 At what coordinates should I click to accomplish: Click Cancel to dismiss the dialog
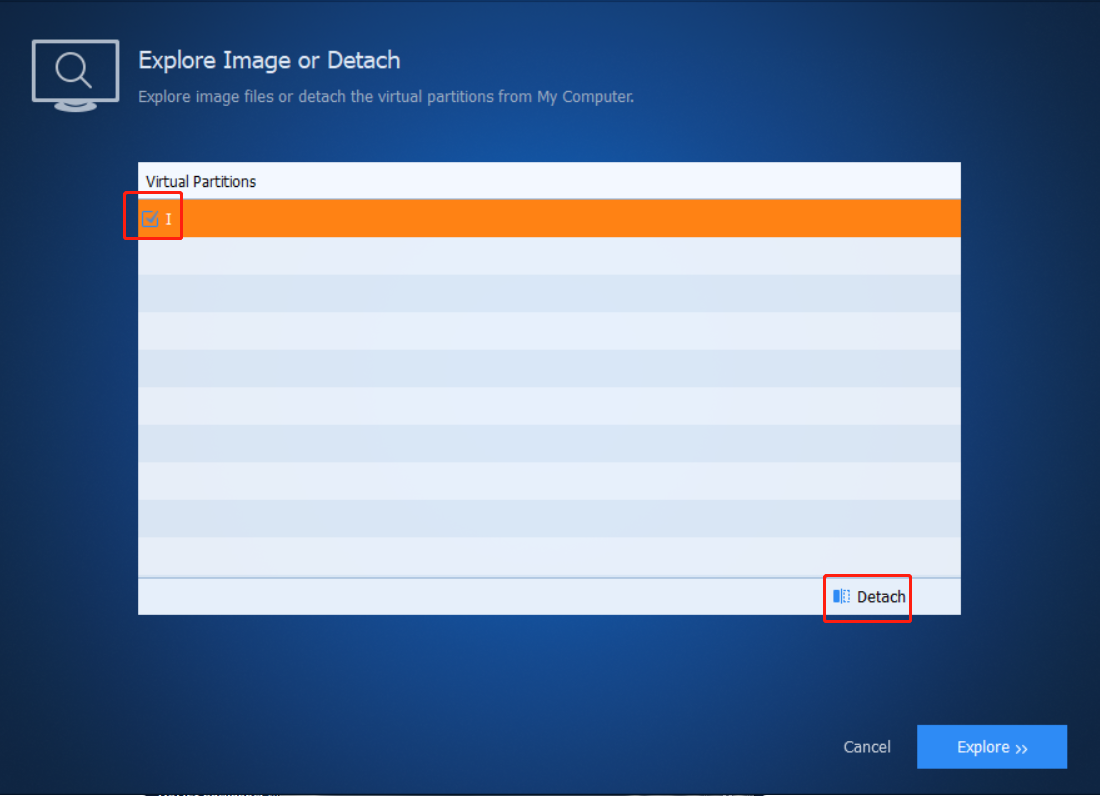(x=866, y=747)
